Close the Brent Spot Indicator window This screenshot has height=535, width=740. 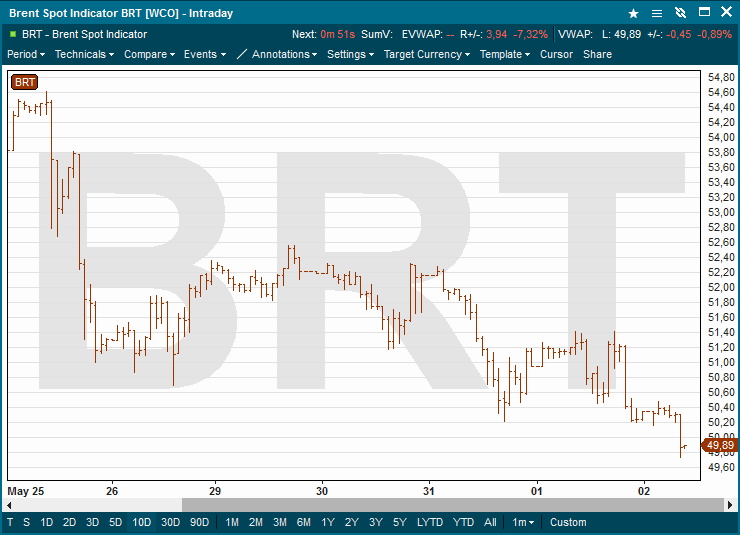point(726,12)
